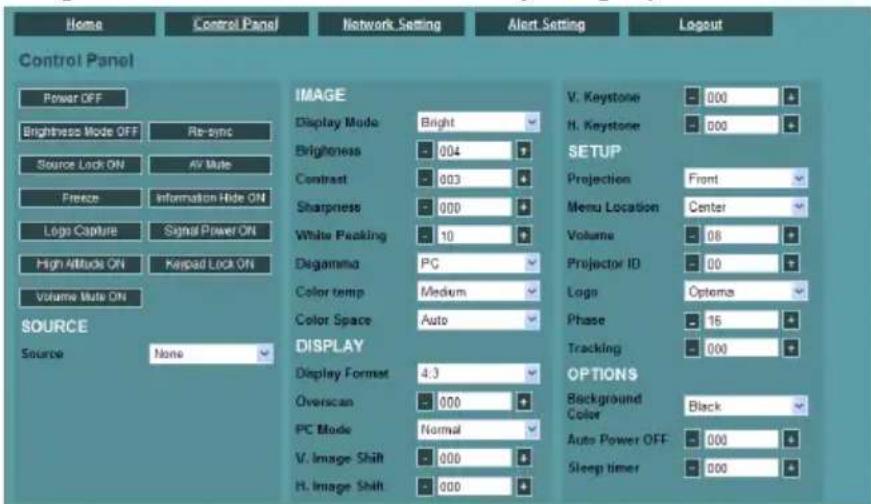Open the Degamma dropdown

[x=478, y=263]
